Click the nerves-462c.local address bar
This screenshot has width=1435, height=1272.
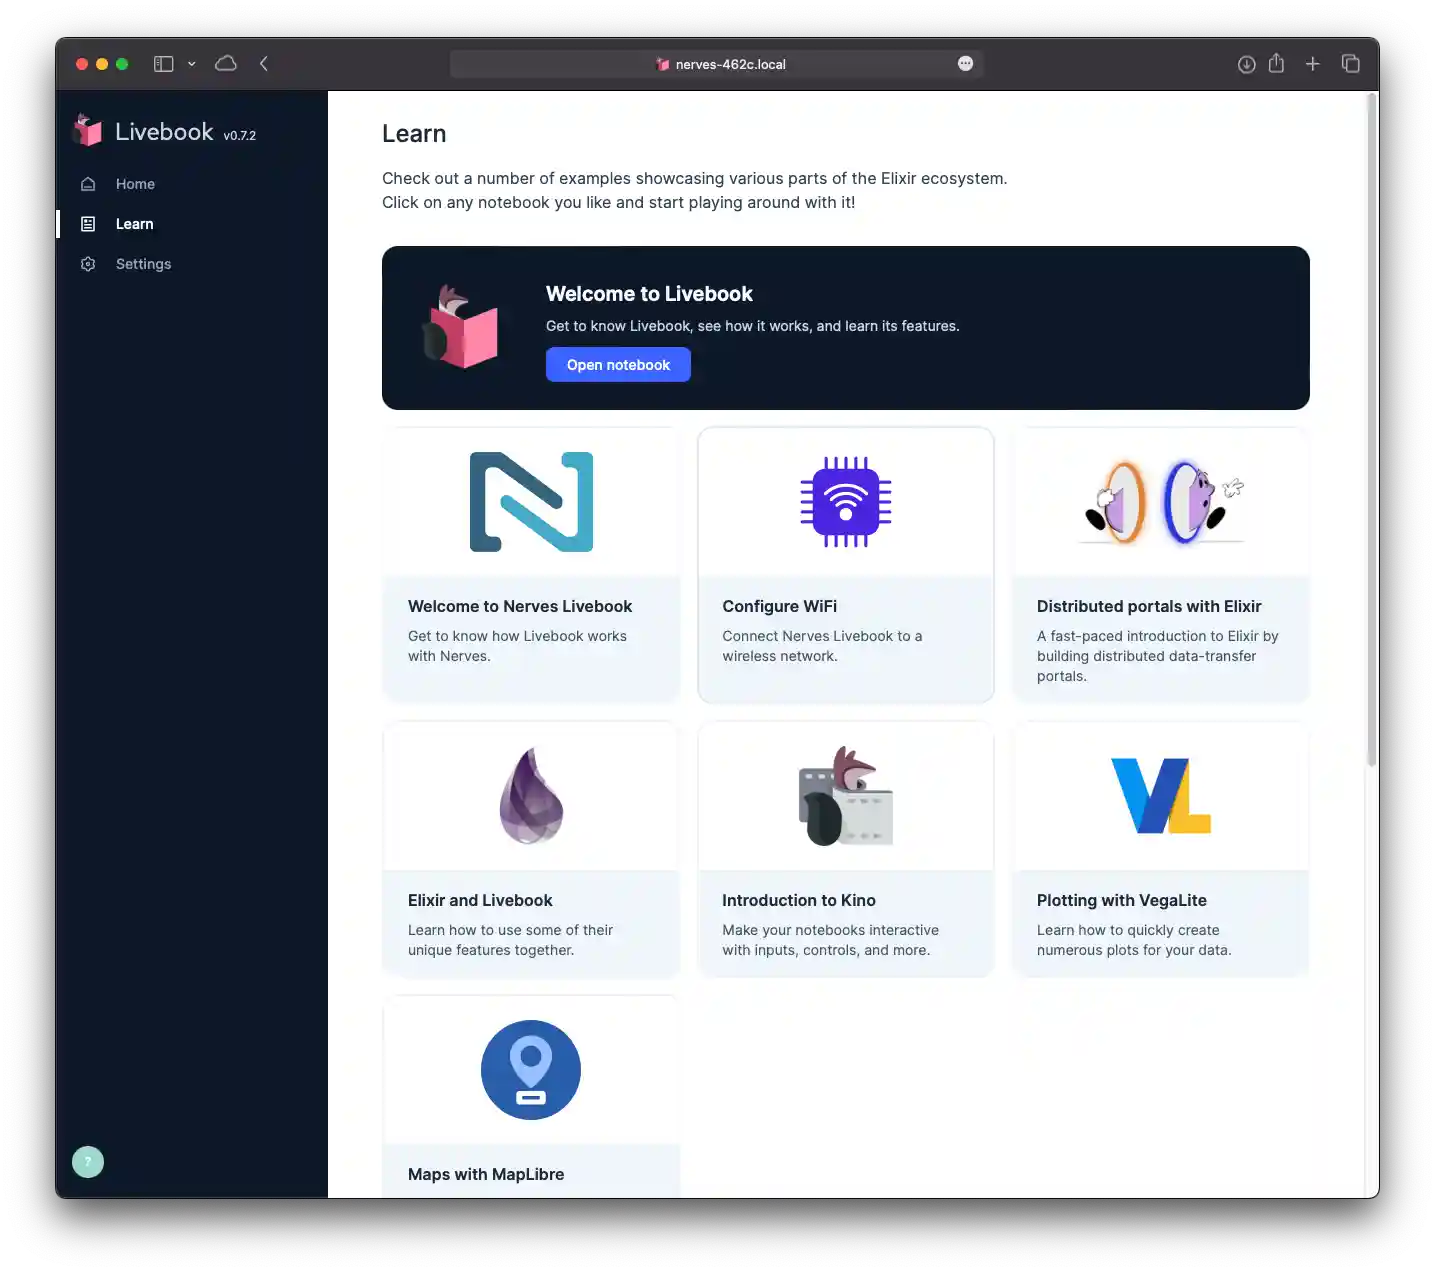coord(716,64)
